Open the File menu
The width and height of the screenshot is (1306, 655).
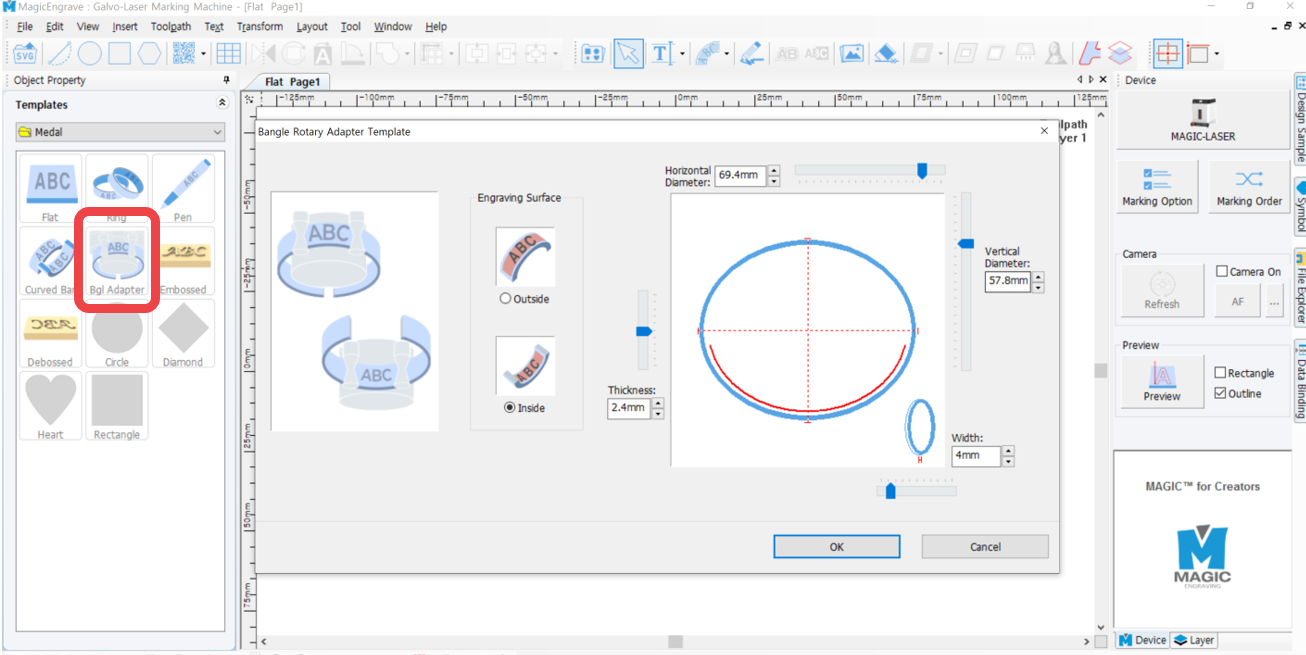[x=25, y=27]
